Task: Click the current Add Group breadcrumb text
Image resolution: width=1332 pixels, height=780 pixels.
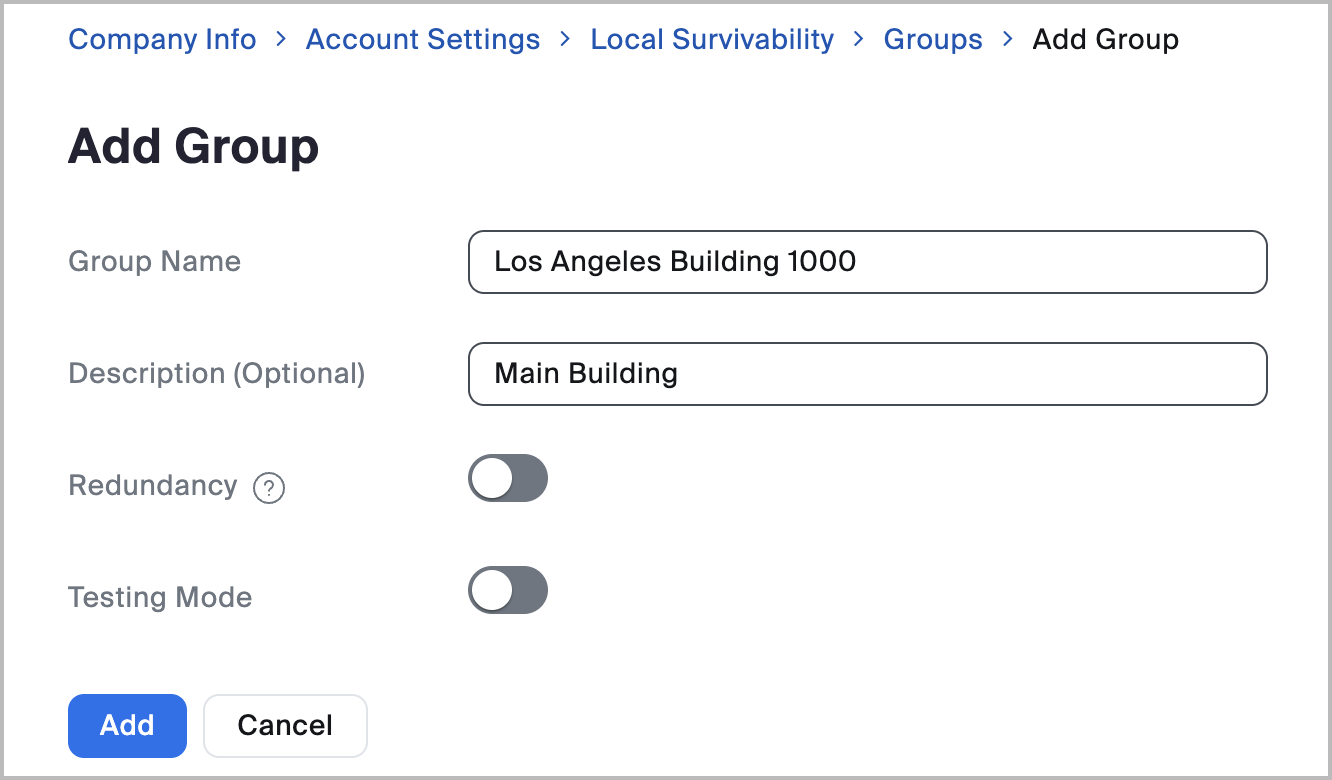Action: point(1105,40)
